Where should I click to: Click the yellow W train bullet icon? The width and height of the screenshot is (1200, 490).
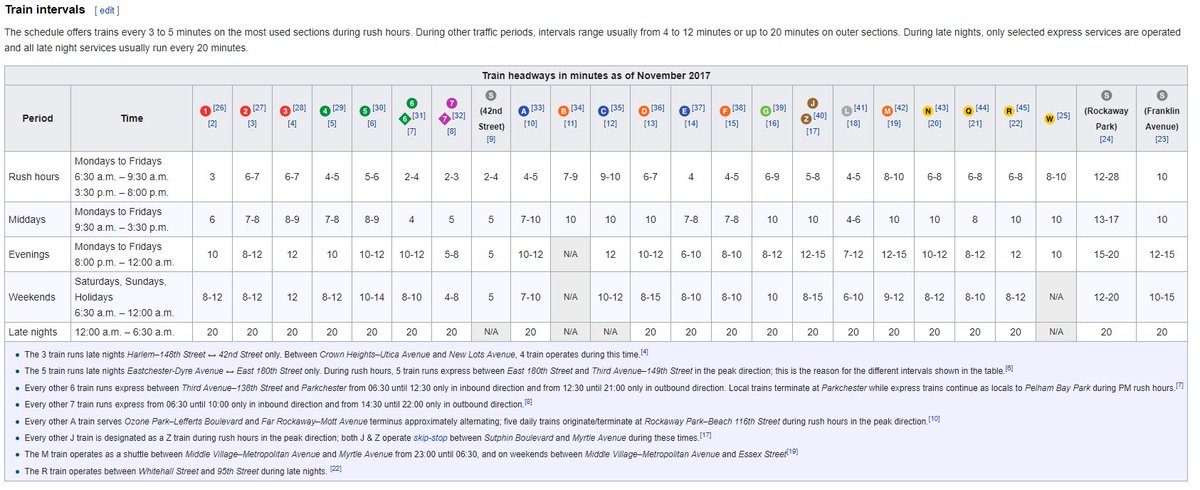(x=1048, y=117)
